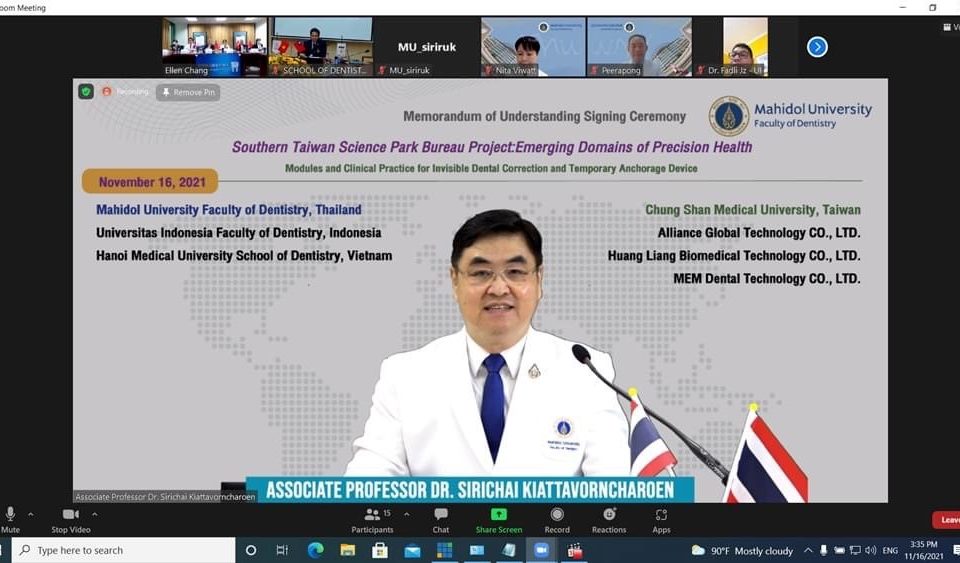Mute the microphone in Zoom
The width and height of the screenshot is (960, 563).
point(10,518)
